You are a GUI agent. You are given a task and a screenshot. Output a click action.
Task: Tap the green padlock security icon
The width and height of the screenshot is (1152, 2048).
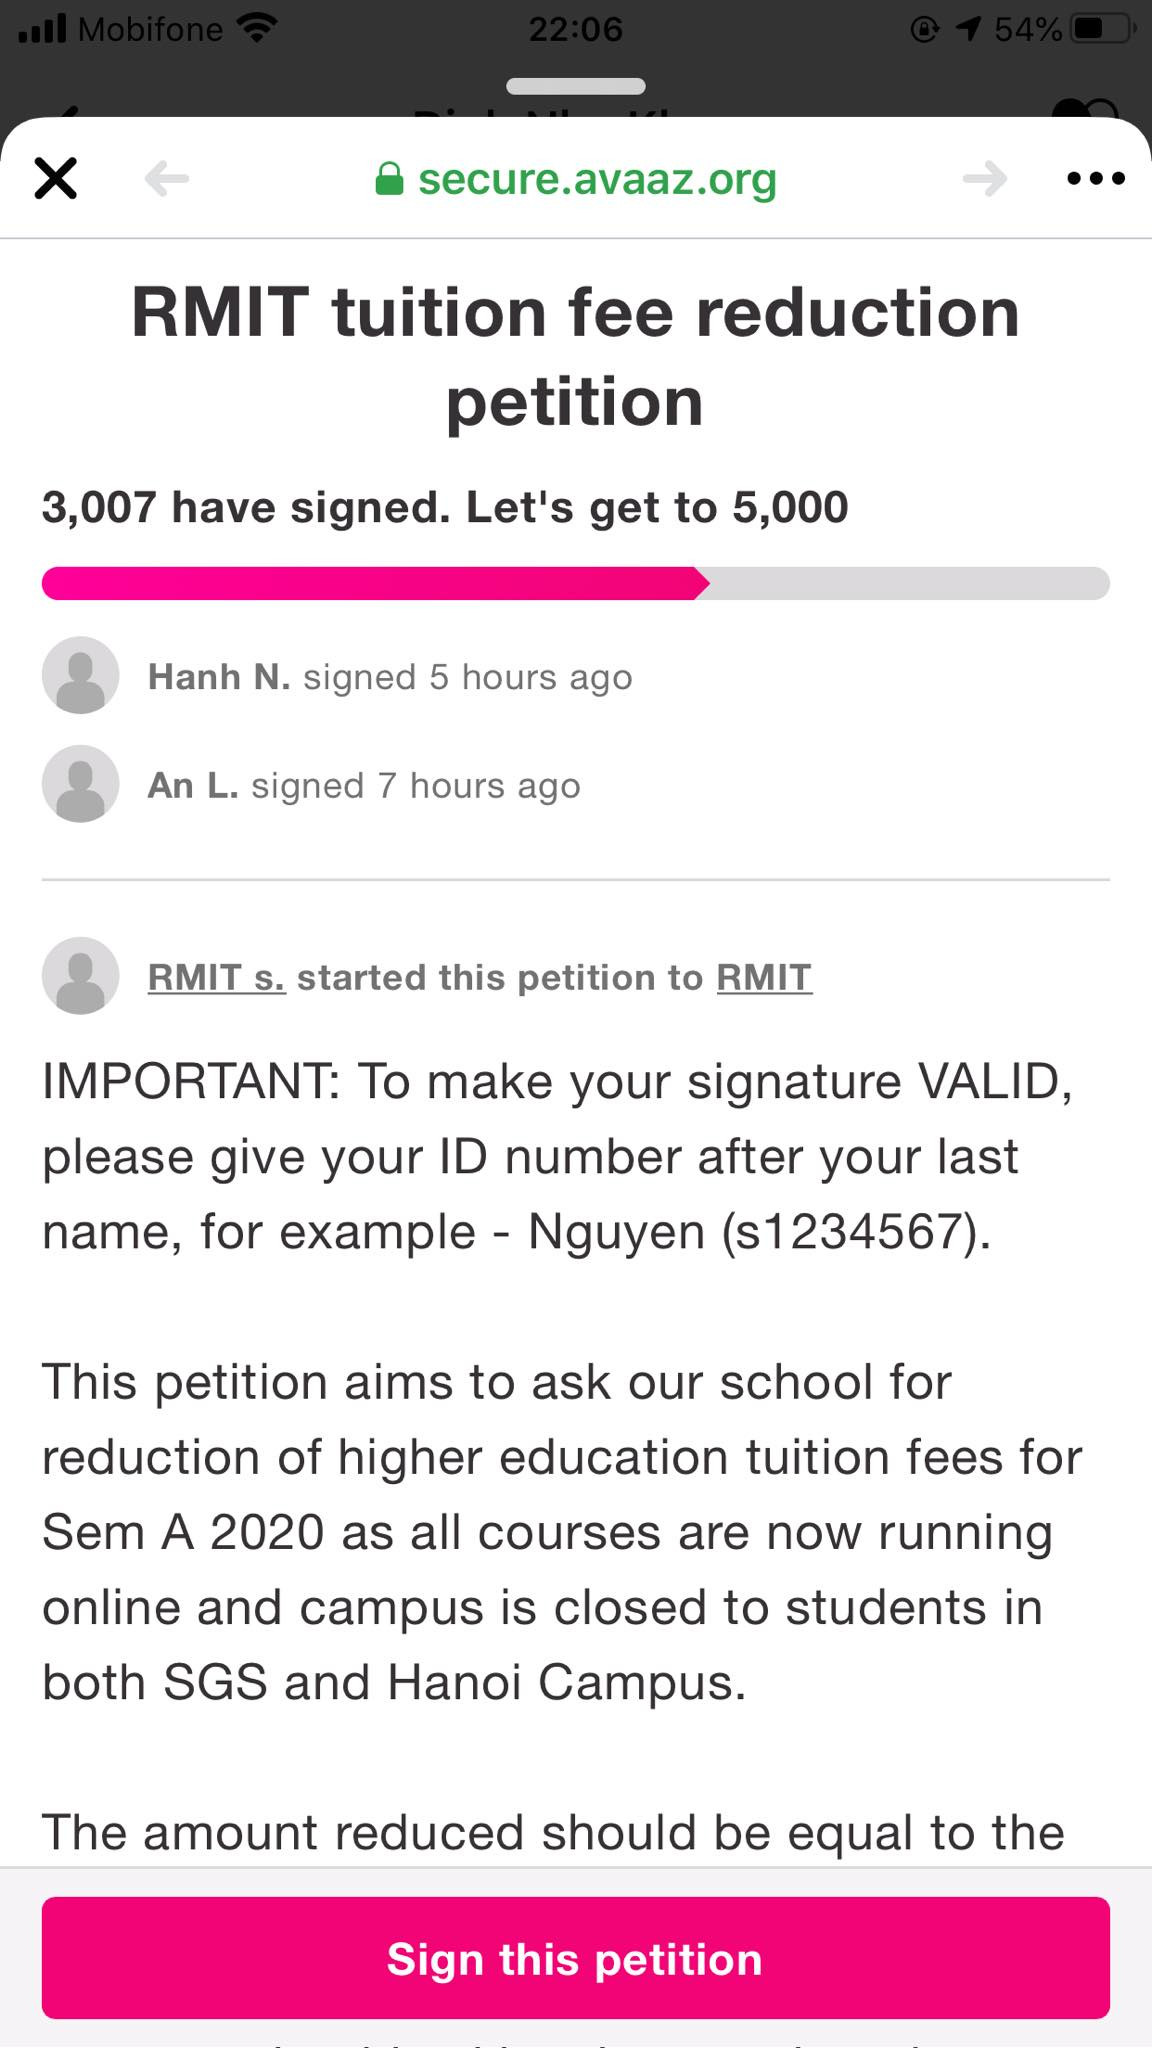[x=388, y=180]
